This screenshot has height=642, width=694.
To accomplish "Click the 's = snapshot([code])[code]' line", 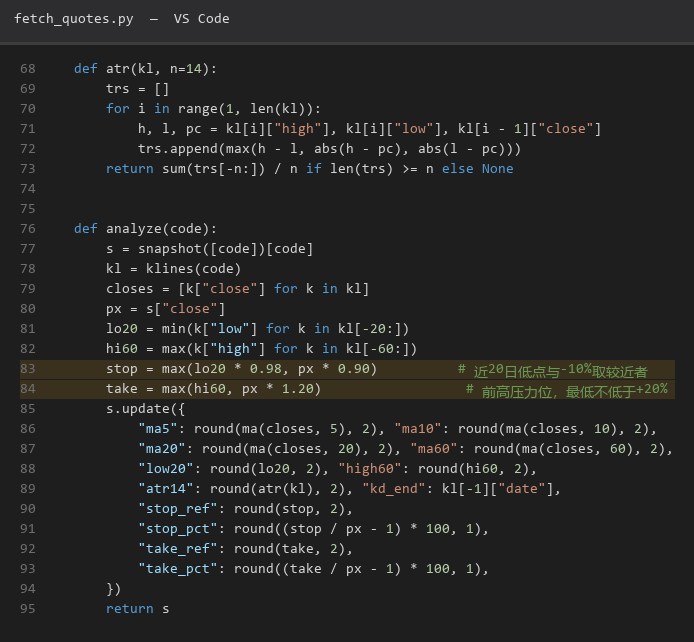I will (210, 249).
